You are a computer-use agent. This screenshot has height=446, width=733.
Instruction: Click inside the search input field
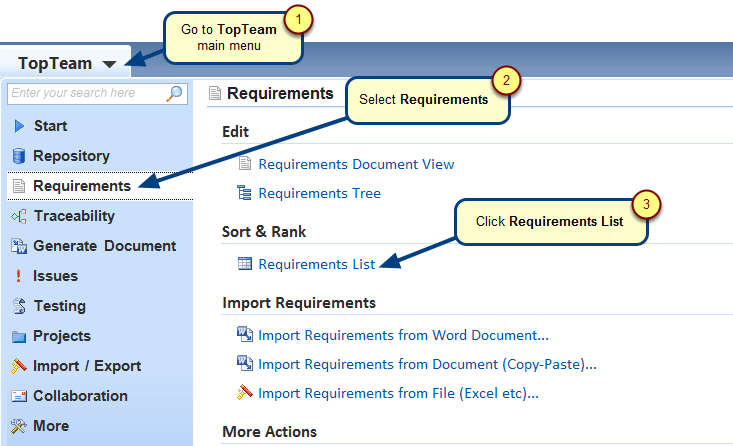(x=85, y=93)
